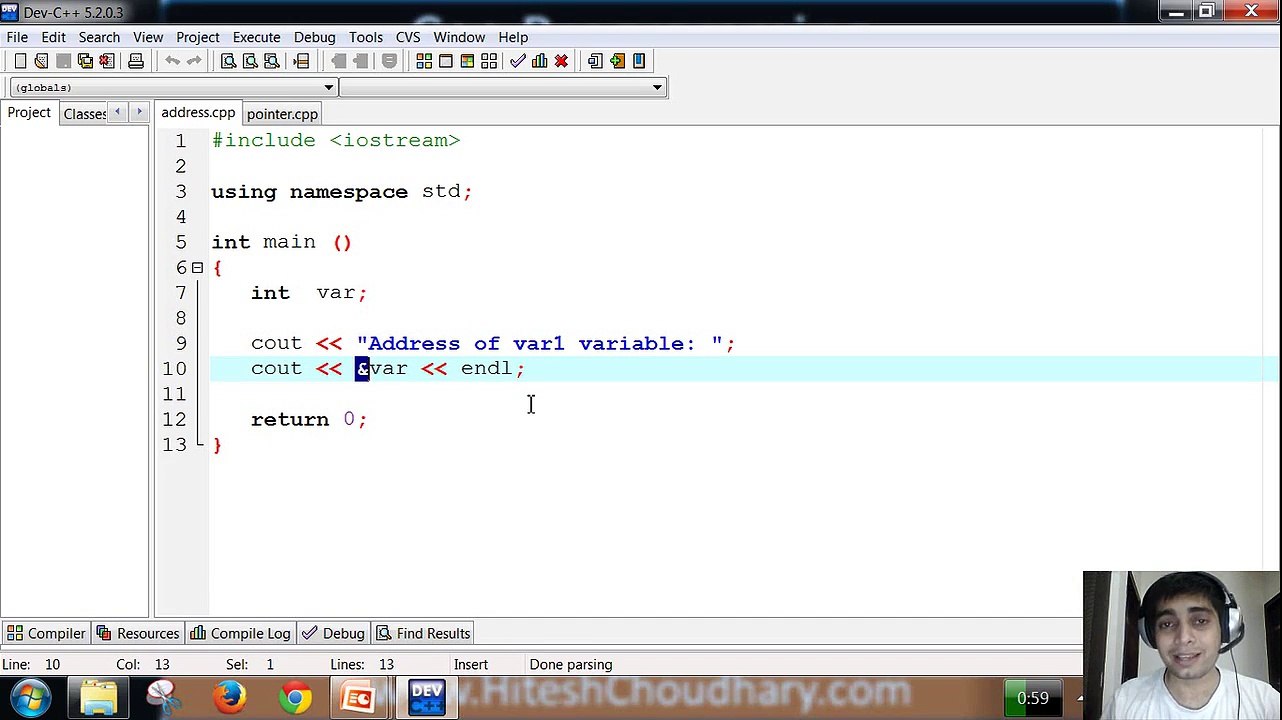The width and height of the screenshot is (1282, 720).
Task: Click 'using namespace std;' on line 3
Action: (x=341, y=192)
